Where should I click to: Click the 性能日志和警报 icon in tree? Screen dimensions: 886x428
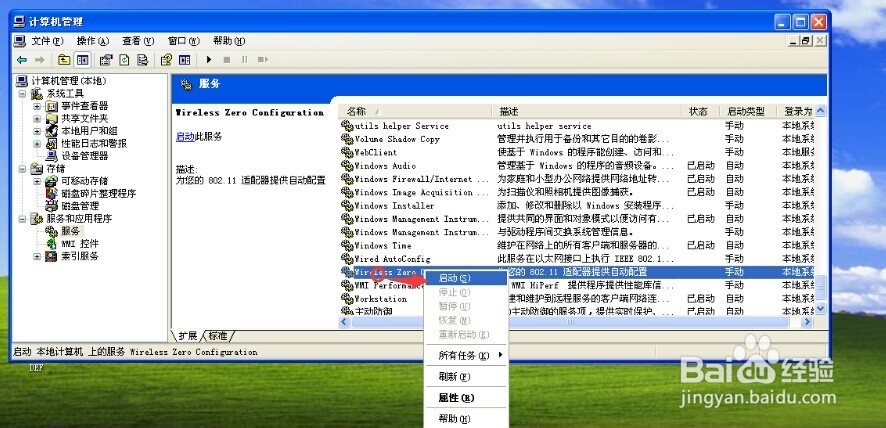(51, 143)
